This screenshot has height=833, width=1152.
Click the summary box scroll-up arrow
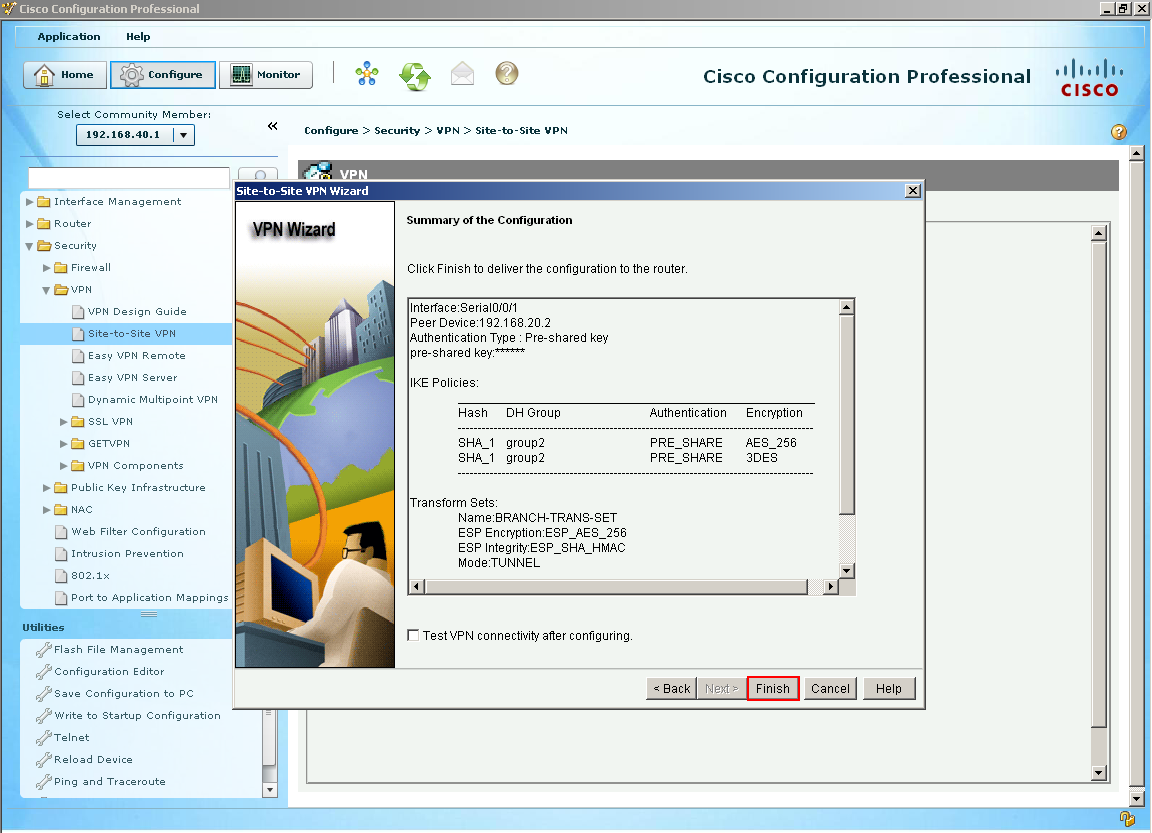pos(846,307)
